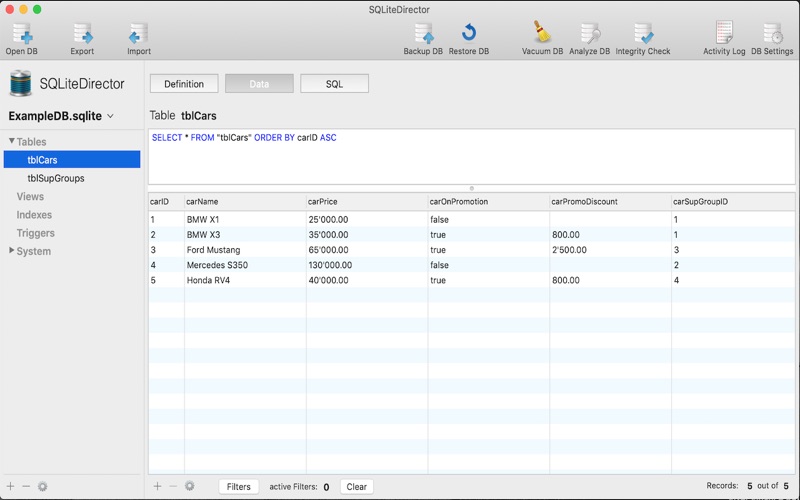
Task: Expand the System tree section
Action: pos(11,250)
